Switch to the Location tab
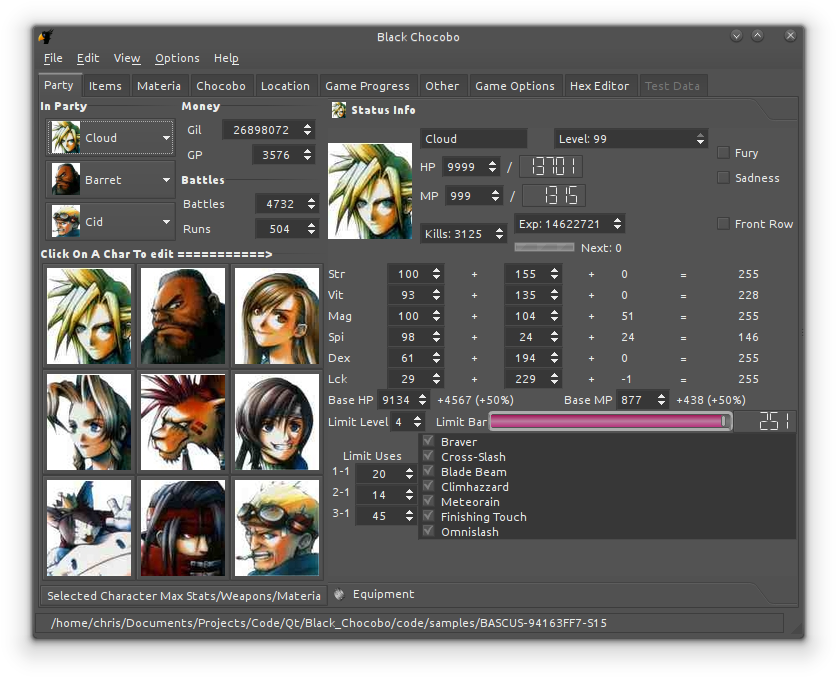Viewport: 836px width, 677px height. point(285,86)
